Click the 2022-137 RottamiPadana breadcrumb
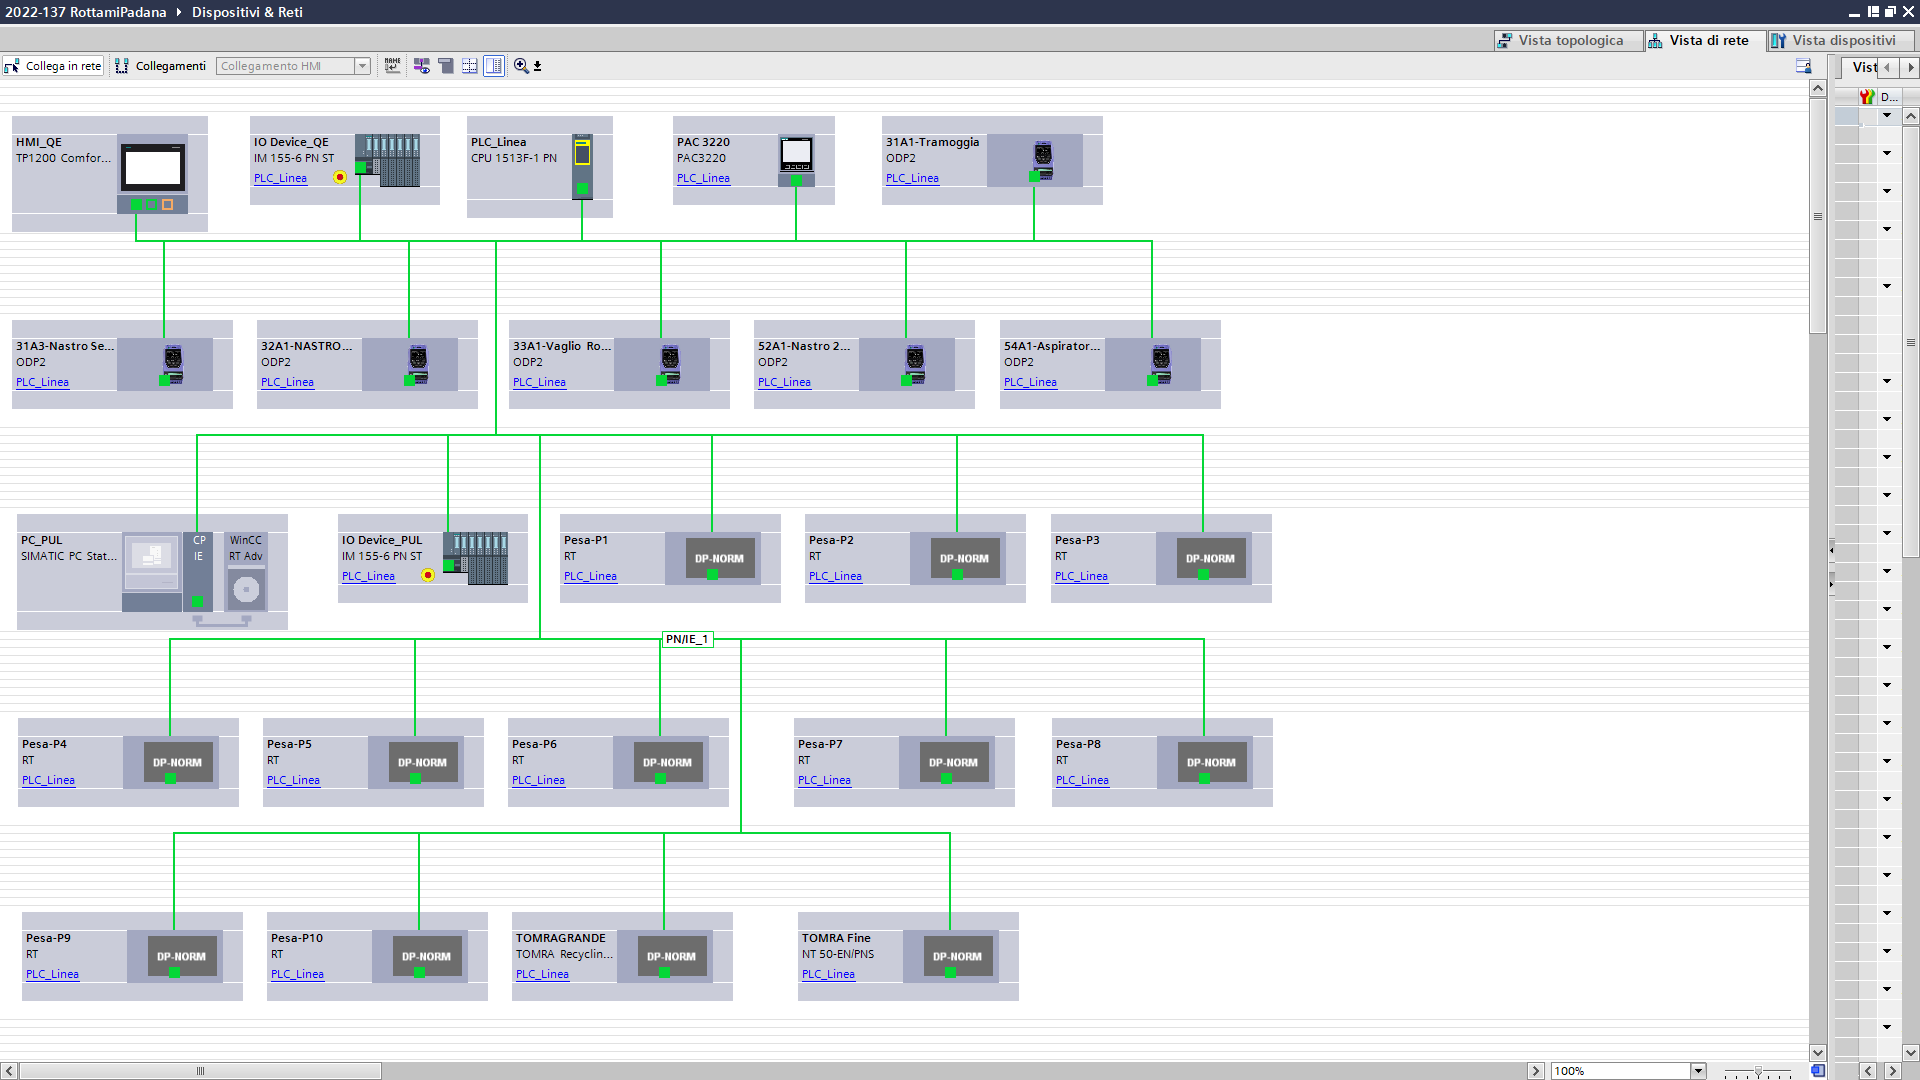The width and height of the screenshot is (1920, 1080). pos(86,12)
